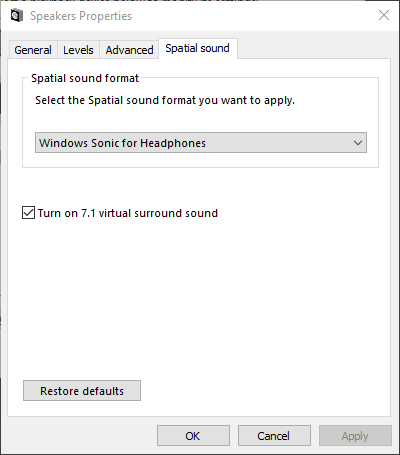Expand the spatial format dropdown chevron arrow
The width and height of the screenshot is (400, 455).
tap(358, 143)
